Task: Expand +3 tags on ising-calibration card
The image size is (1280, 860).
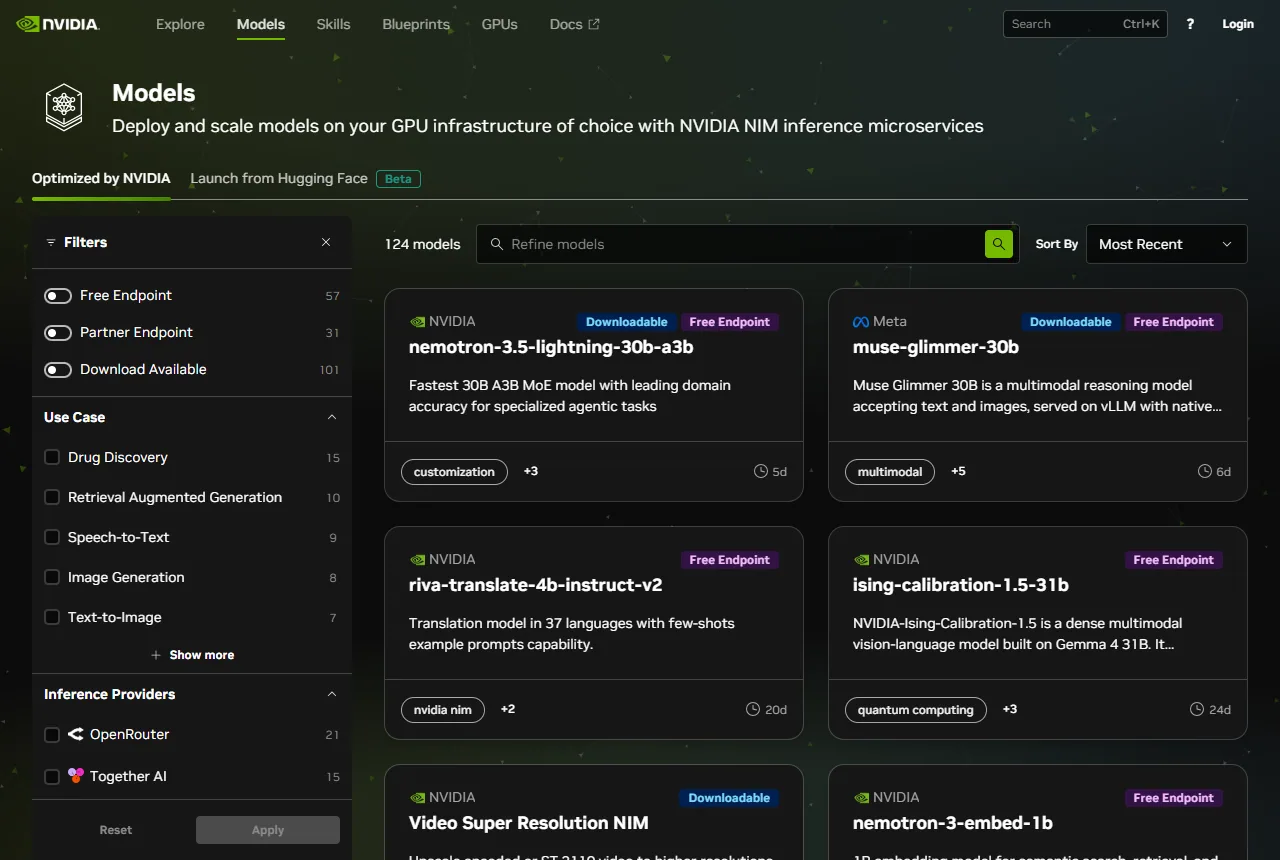Action: [x=1010, y=709]
